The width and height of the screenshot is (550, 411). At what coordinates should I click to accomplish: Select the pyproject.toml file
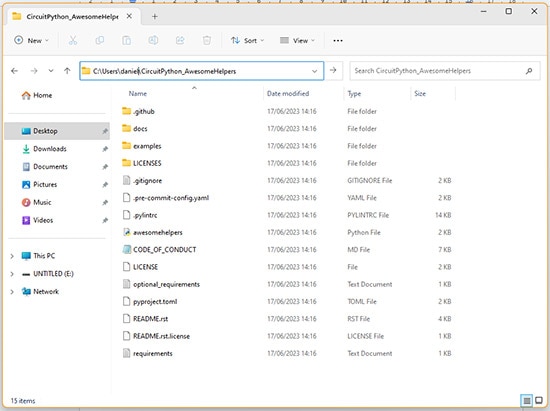coord(155,302)
